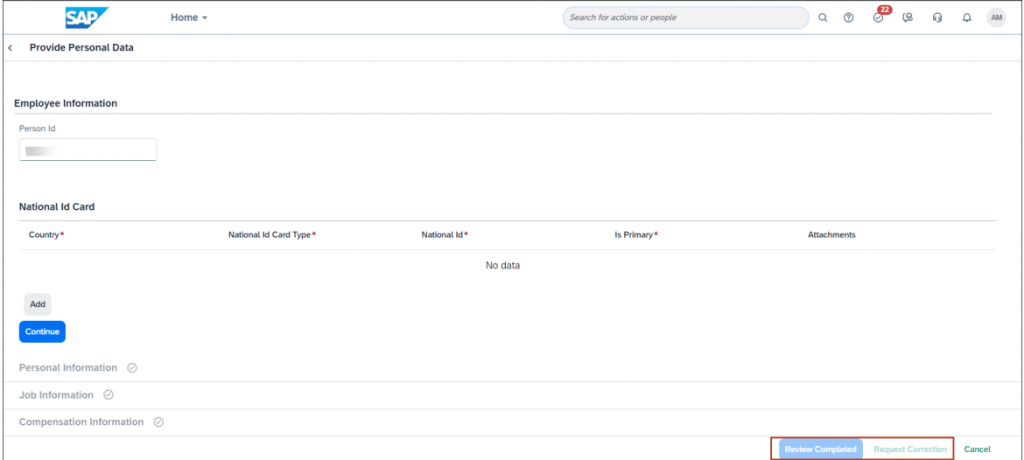Click the Provide Personal Data title

82,48
